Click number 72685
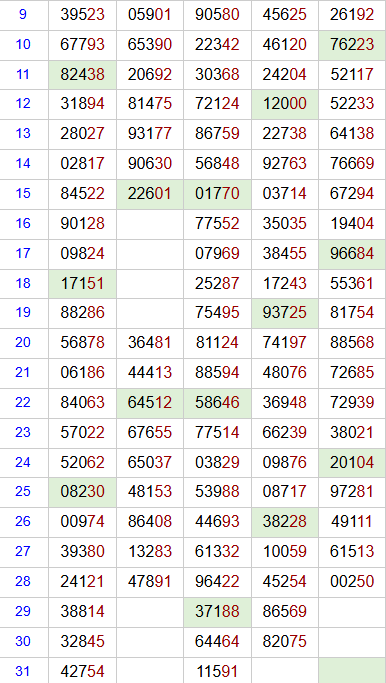This screenshot has height=683, width=386. (x=352, y=373)
